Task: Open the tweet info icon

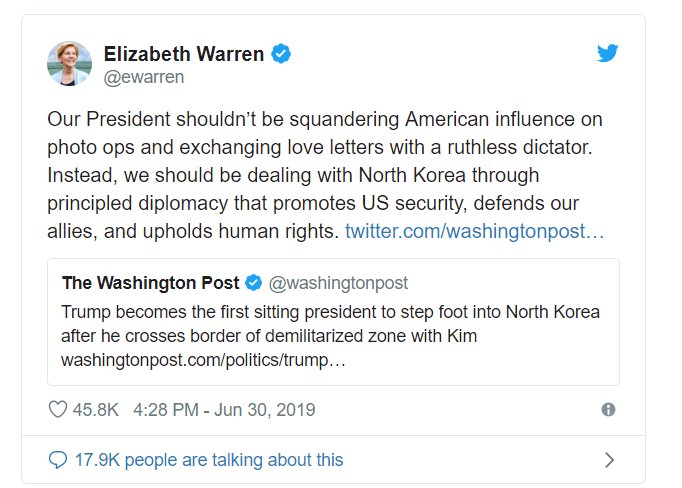Action: (608, 410)
